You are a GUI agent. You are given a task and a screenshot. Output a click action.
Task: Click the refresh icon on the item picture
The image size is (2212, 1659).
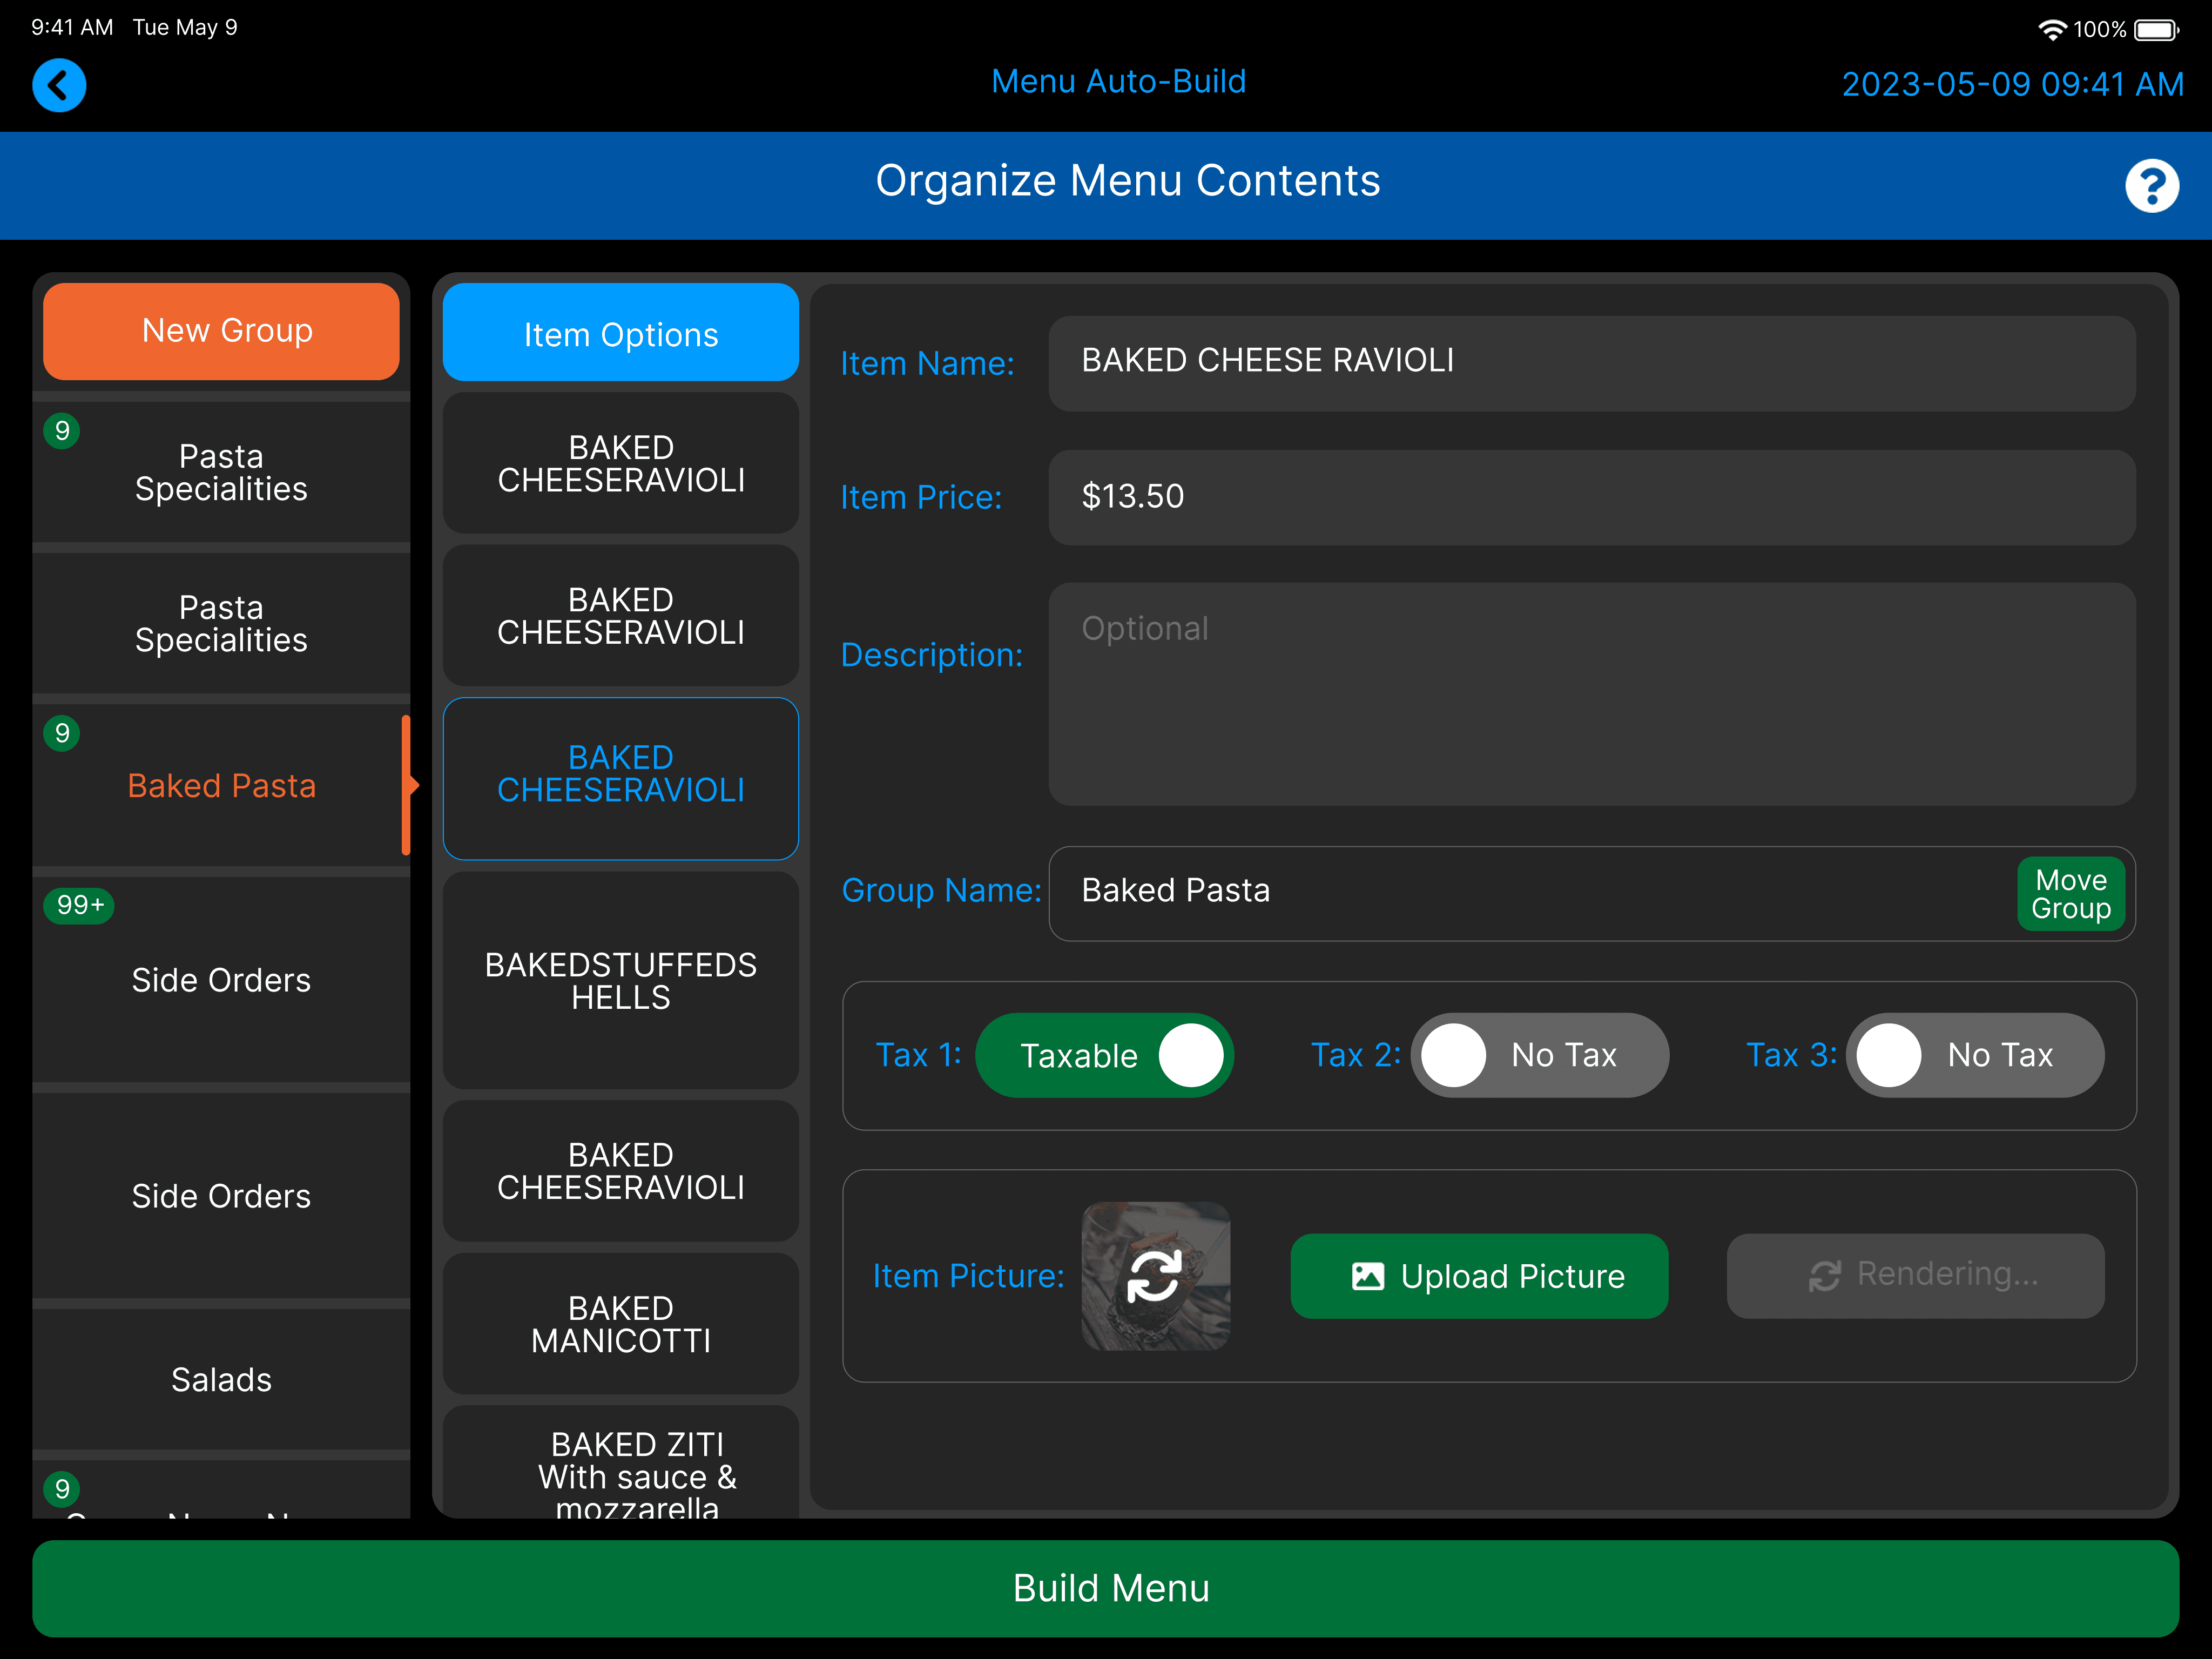(1155, 1276)
